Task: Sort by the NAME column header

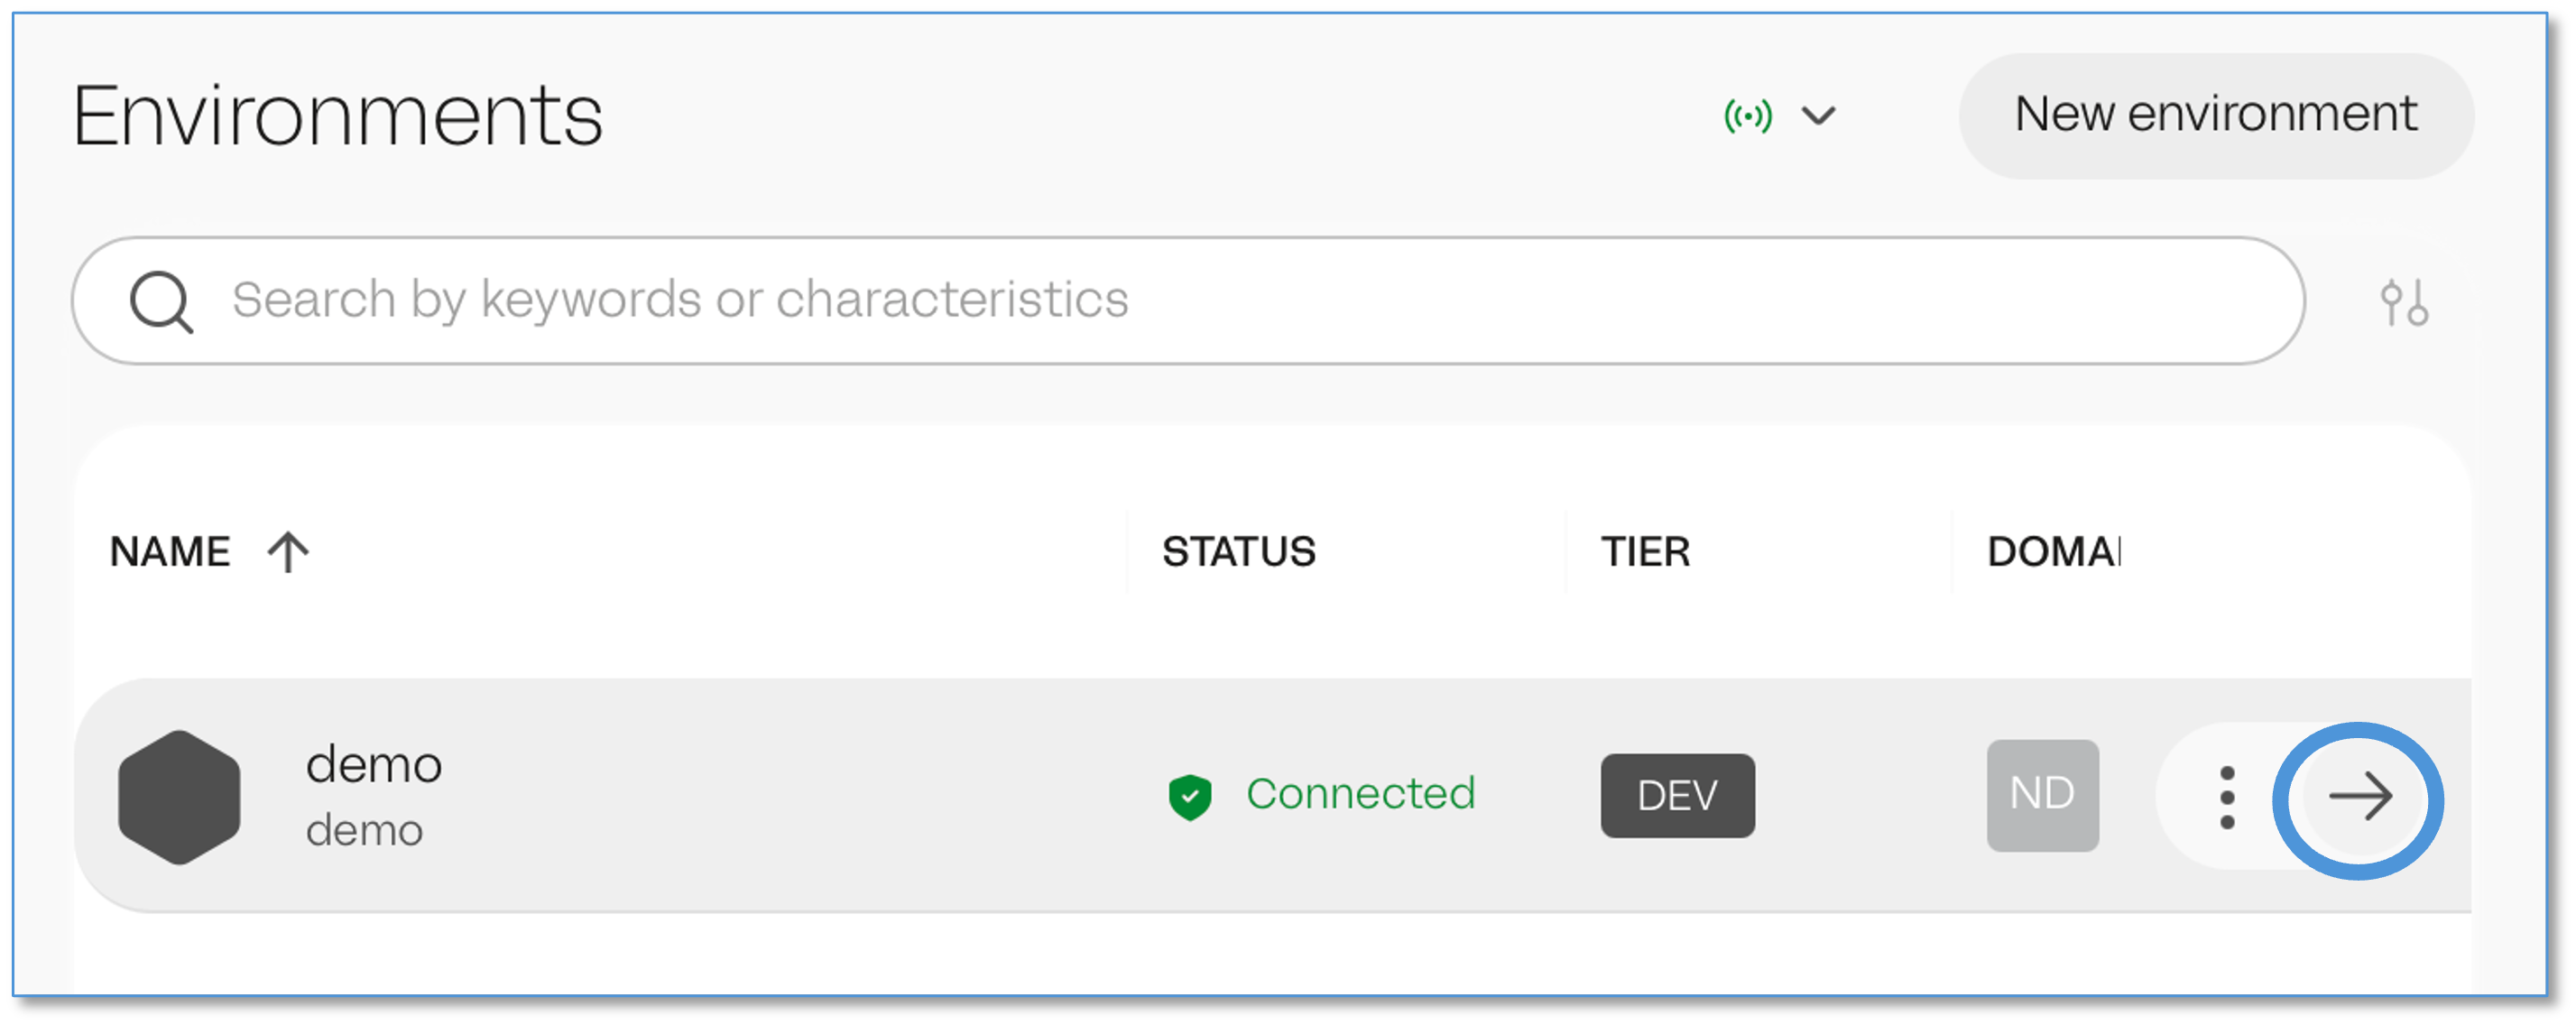Action: [170, 551]
